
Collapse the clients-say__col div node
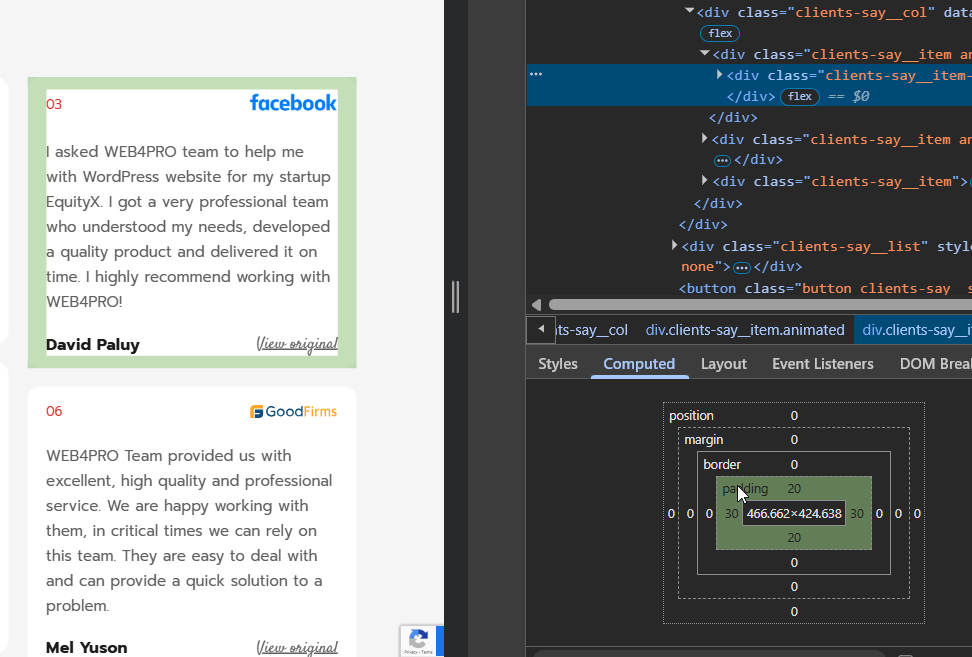point(689,11)
